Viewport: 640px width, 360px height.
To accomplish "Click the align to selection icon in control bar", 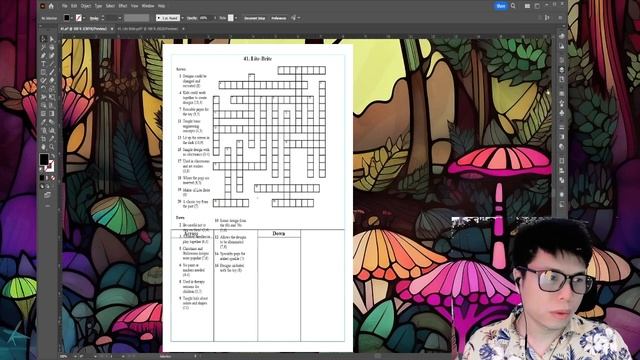I will click(x=547, y=18).
